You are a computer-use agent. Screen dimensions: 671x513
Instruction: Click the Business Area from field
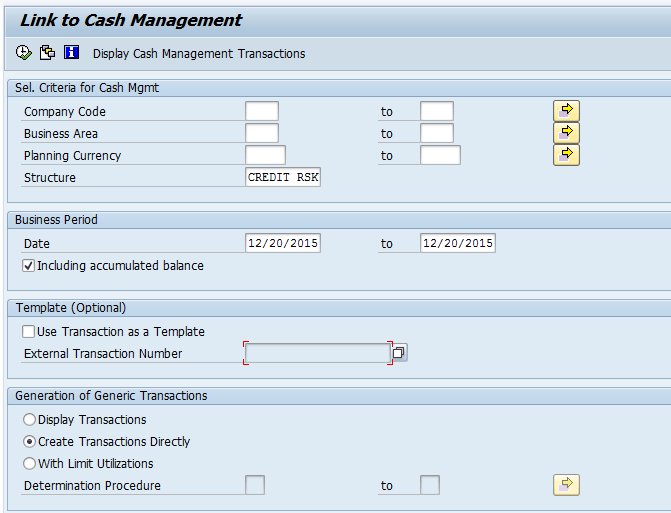[262, 134]
